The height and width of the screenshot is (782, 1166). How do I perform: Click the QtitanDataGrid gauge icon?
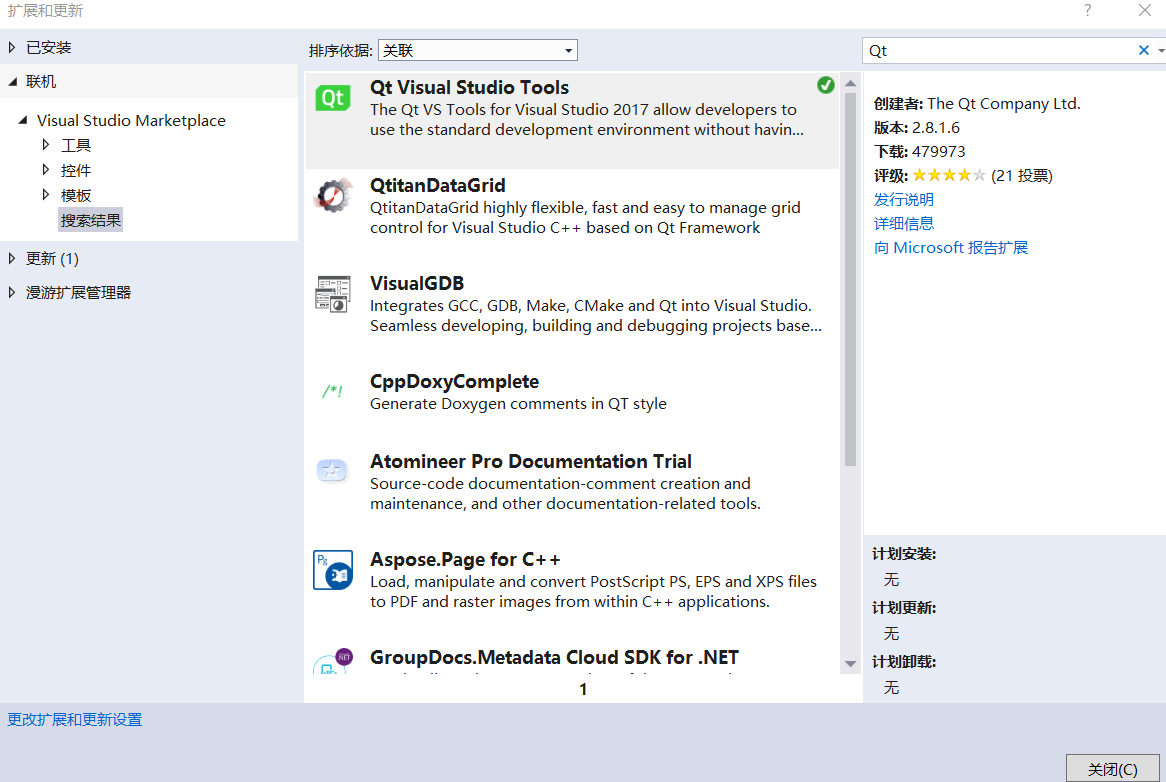click(332, 196)
